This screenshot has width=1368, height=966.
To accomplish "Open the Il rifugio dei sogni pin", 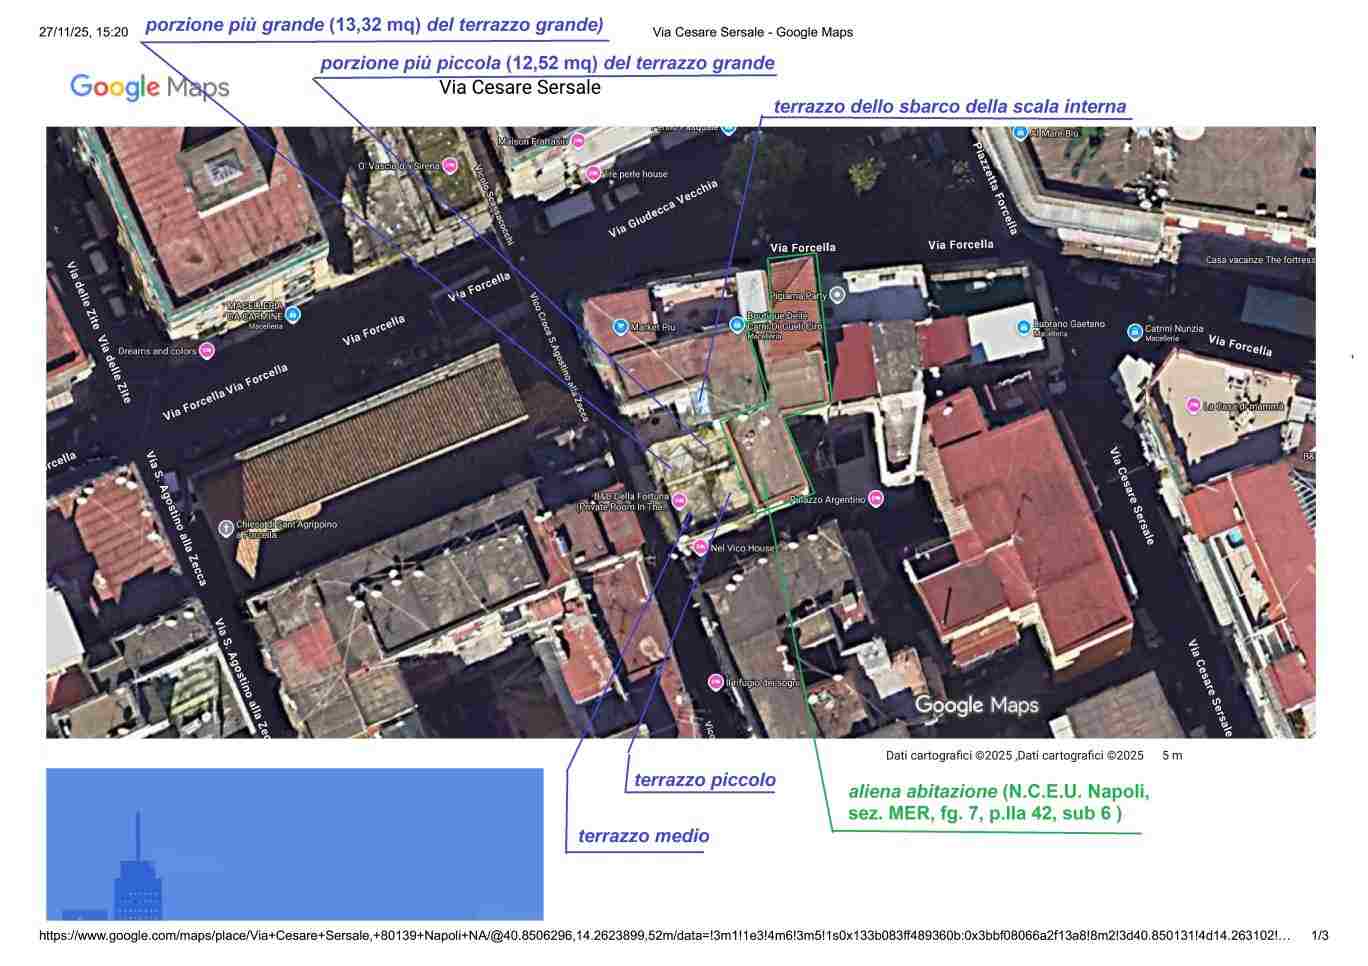I will 715,682.
